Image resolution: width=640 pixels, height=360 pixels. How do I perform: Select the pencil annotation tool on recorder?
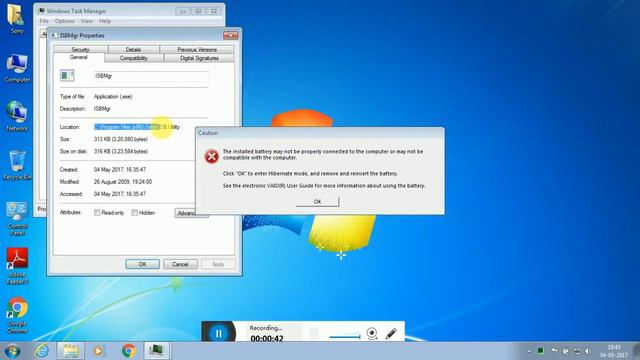[391, 333]
